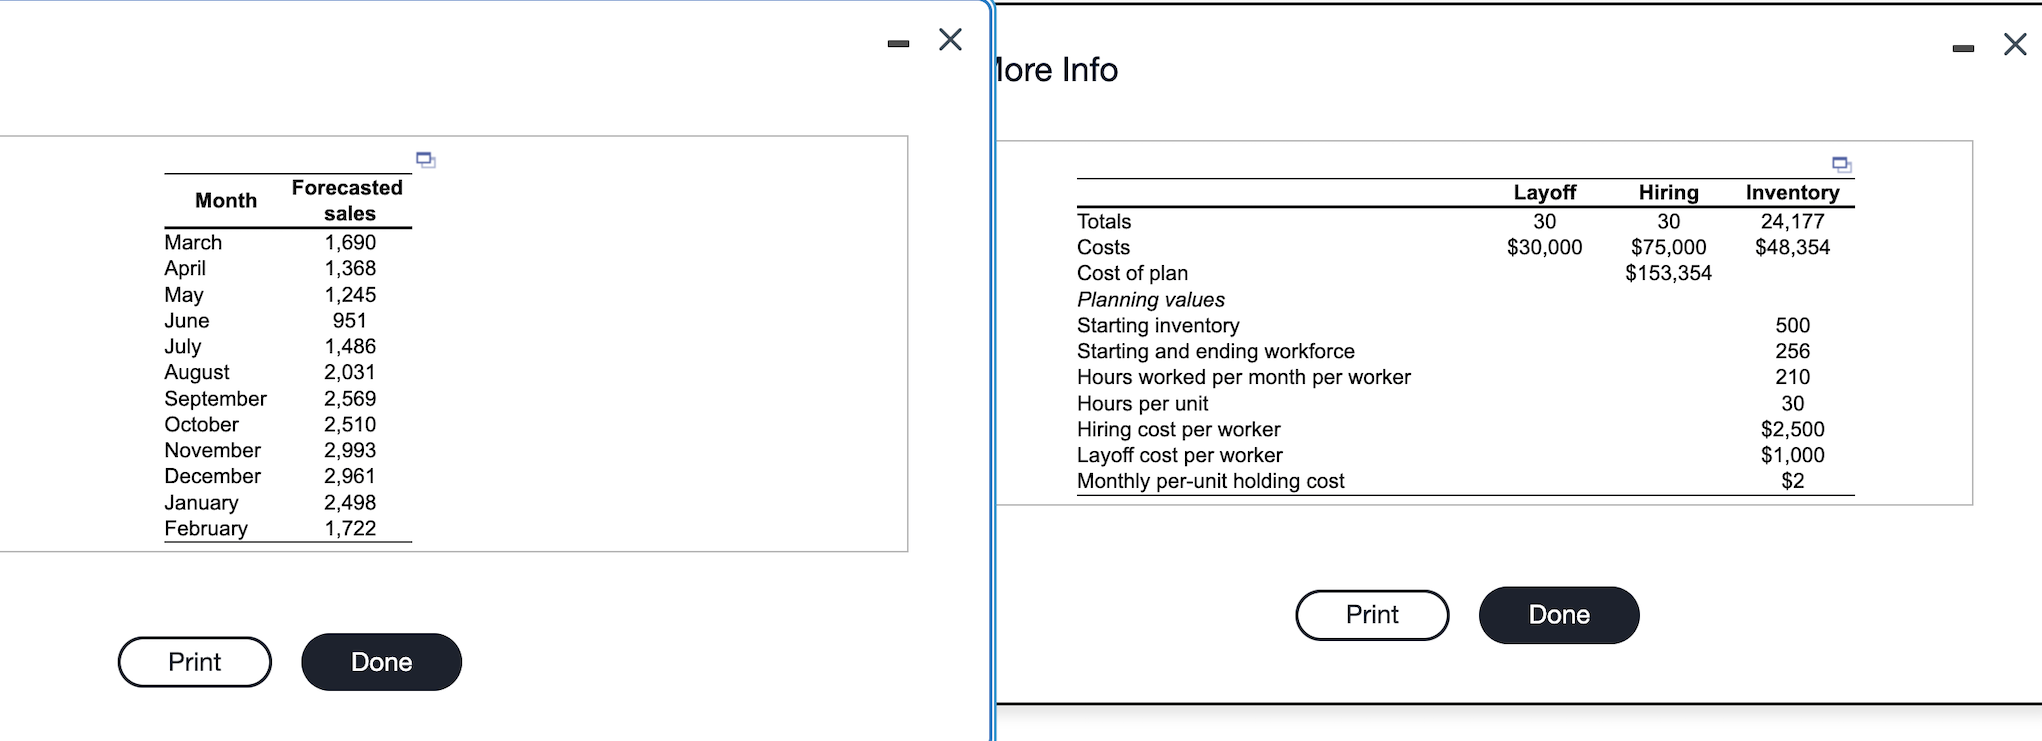Click the Totals row label
The image size is (2042, 741).
point(1104,221)
